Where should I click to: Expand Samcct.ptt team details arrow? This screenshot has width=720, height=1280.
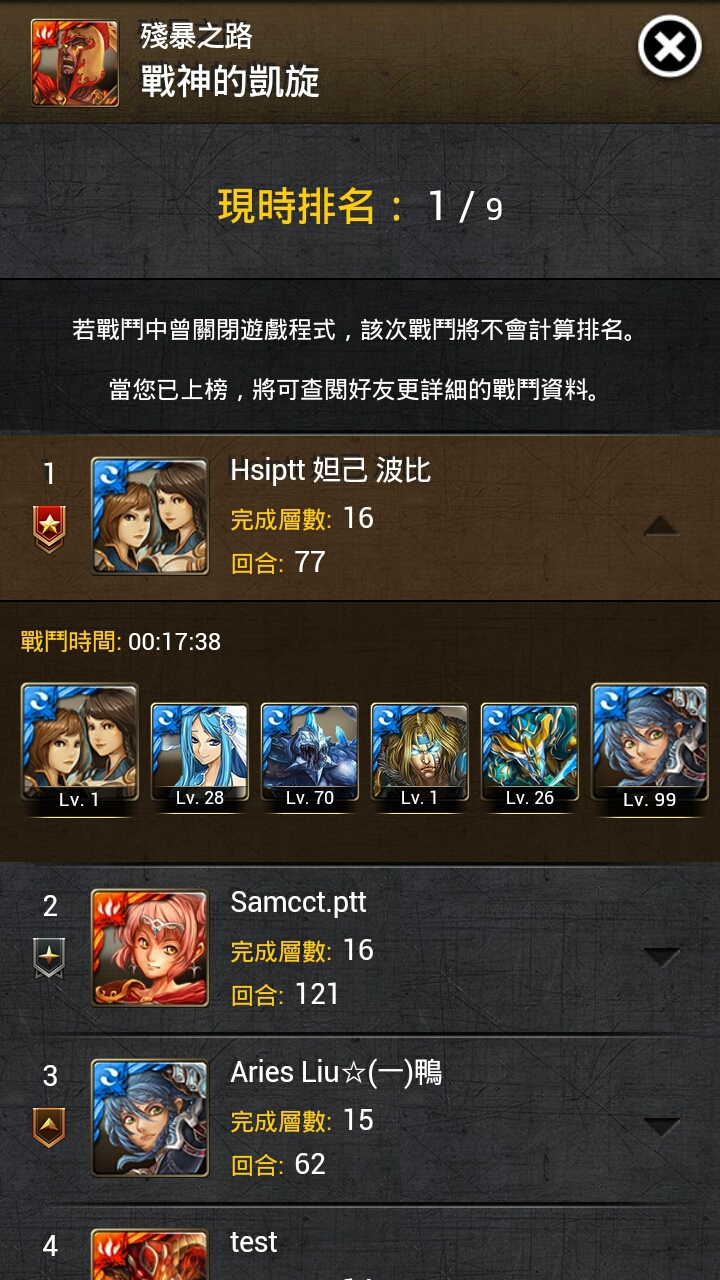coord(662,957)
